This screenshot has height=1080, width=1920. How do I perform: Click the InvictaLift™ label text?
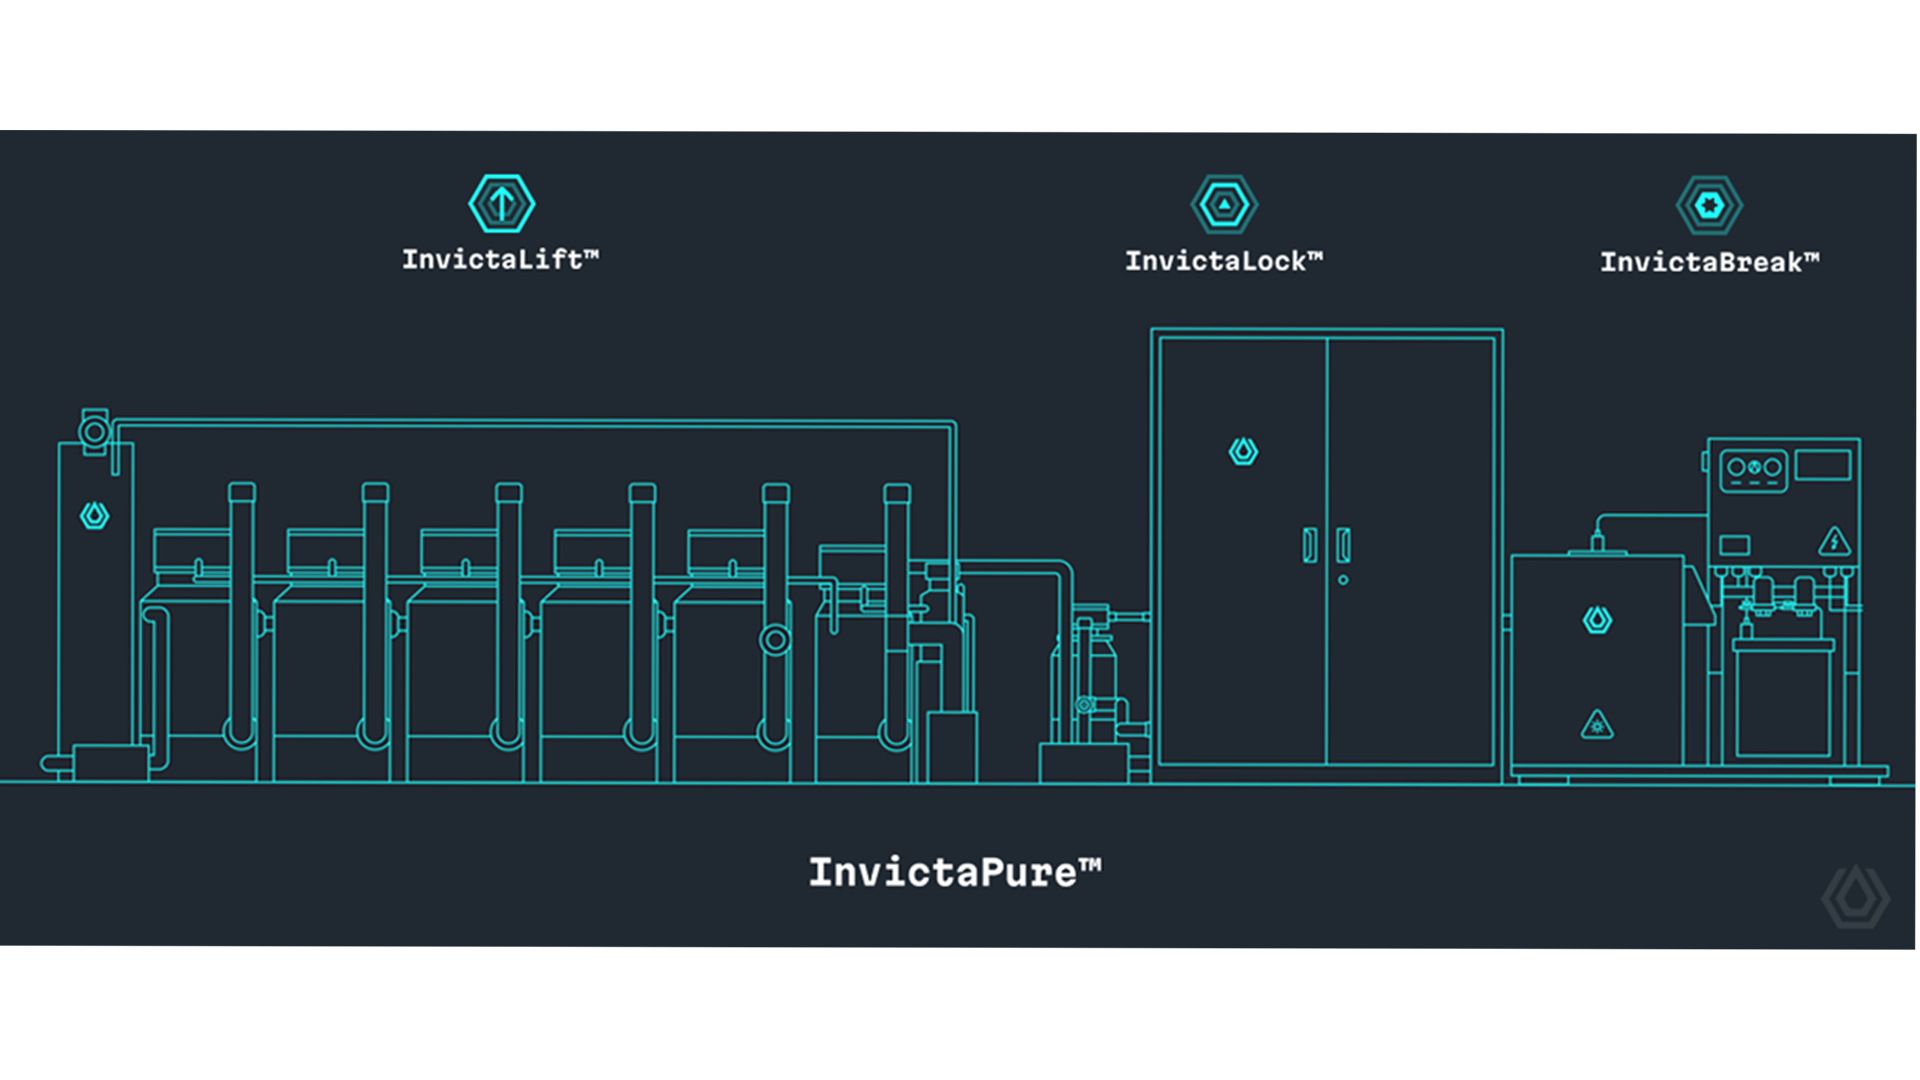click(500, 260)
